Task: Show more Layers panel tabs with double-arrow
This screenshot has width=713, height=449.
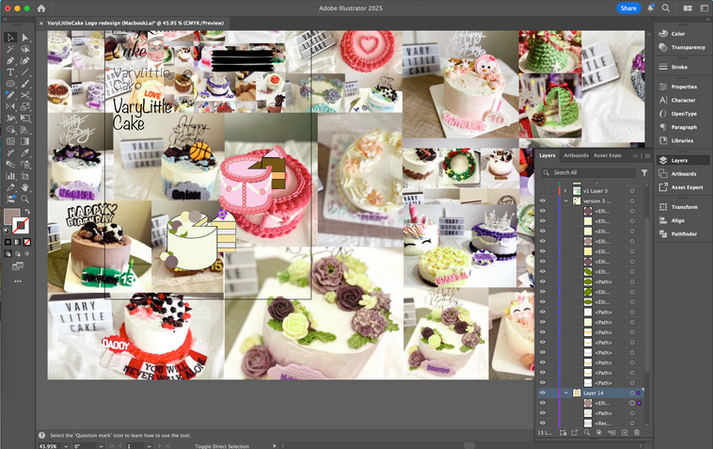Action: 635,156
